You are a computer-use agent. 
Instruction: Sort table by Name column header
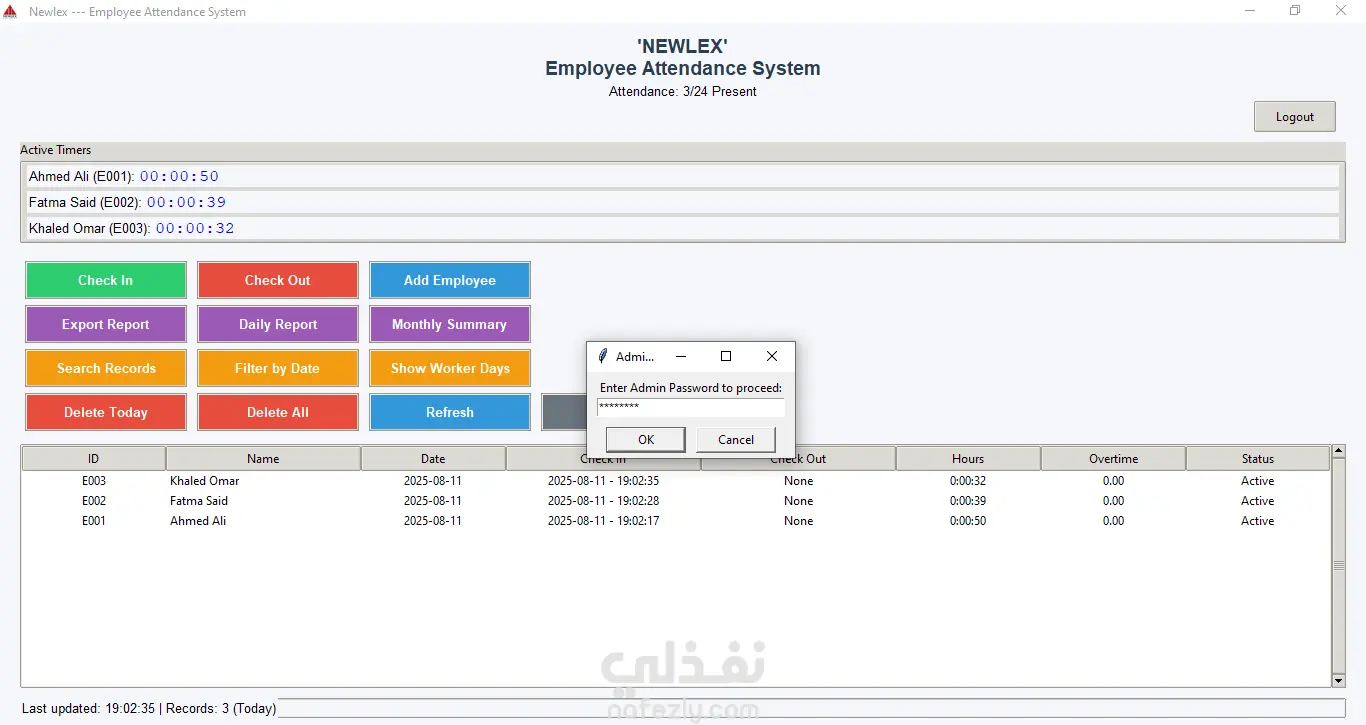pyautogui.click(x=263, y=459)
